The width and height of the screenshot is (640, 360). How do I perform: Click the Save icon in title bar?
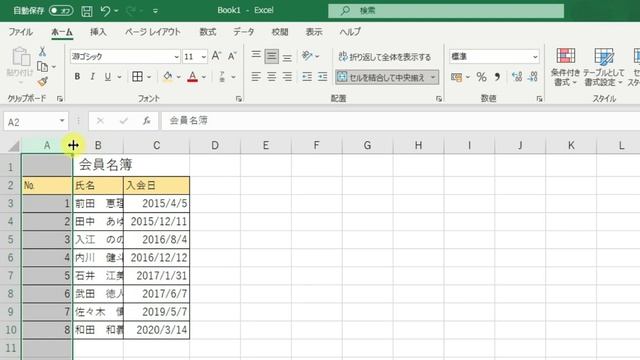coord(87,11)
